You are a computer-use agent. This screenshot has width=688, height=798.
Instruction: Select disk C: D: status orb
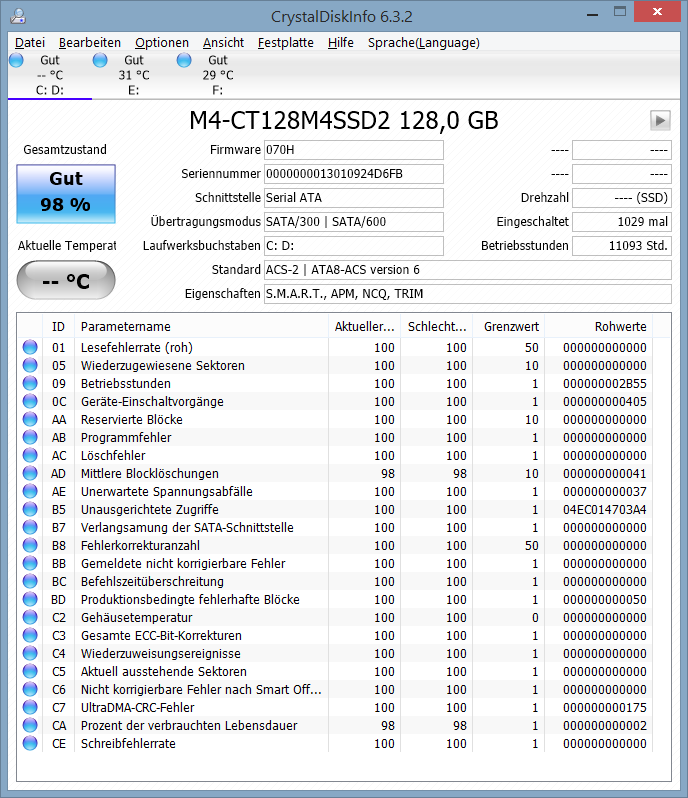tap(16, 60)
